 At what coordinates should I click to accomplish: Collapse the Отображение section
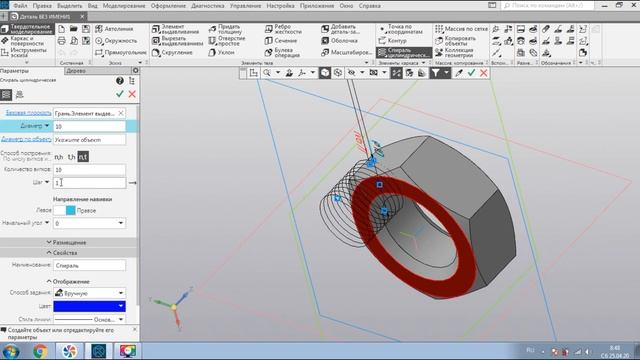click(68, 282)
